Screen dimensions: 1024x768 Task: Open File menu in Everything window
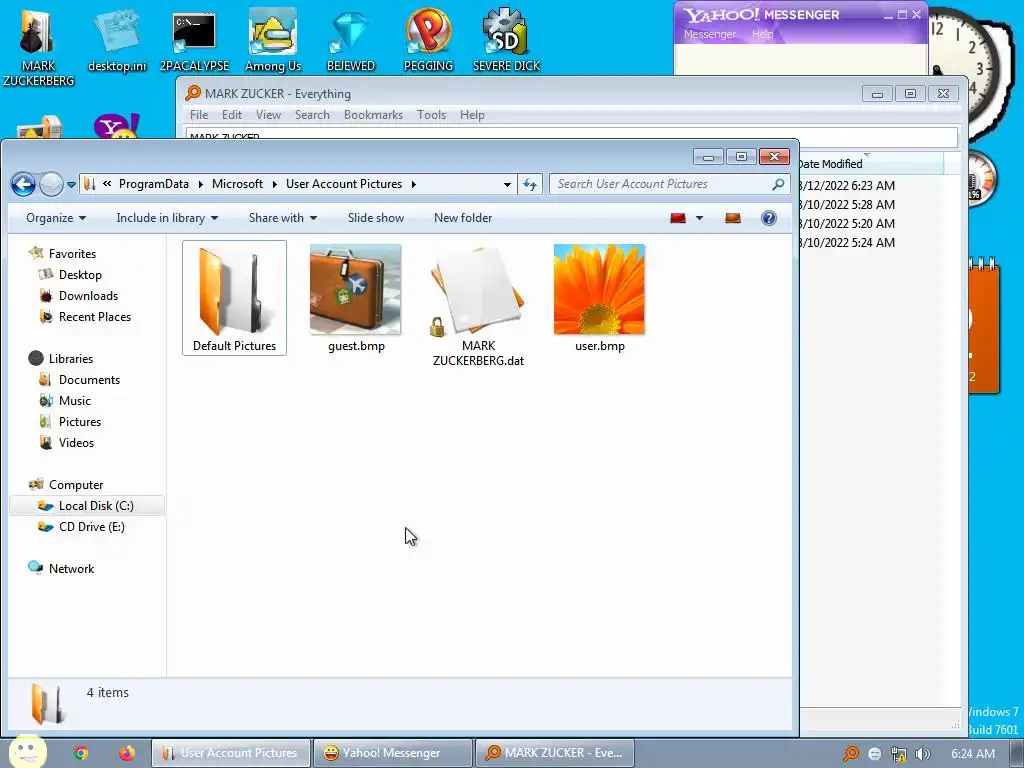click(x=199, y=115)
